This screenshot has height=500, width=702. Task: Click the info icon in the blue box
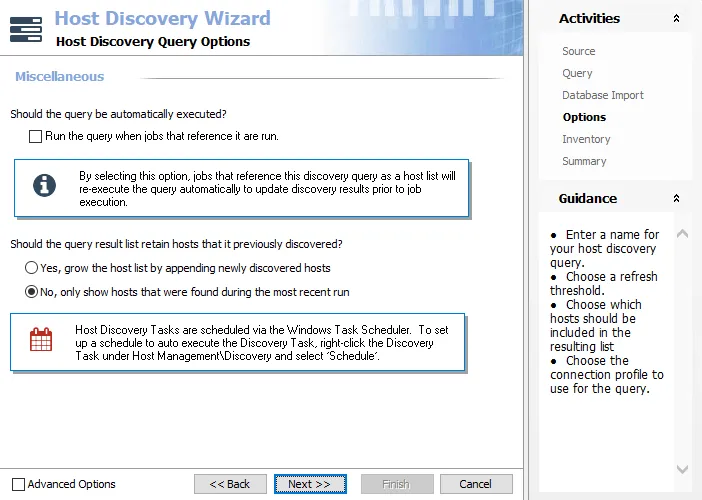click(x=44, y=185)
